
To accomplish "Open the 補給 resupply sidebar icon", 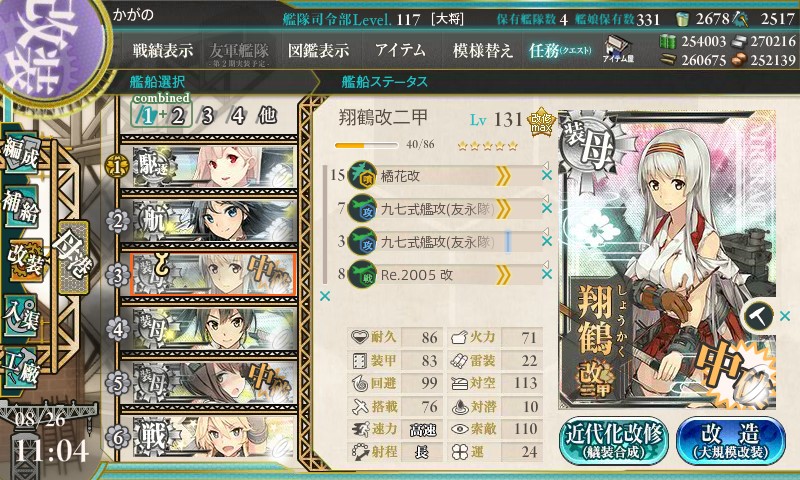I will click(21, 206).
